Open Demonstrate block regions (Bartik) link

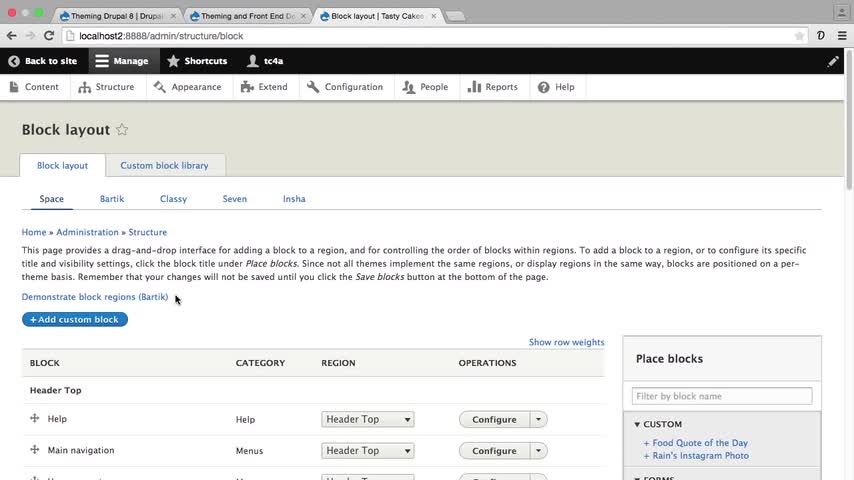click(x=95, y=297)
